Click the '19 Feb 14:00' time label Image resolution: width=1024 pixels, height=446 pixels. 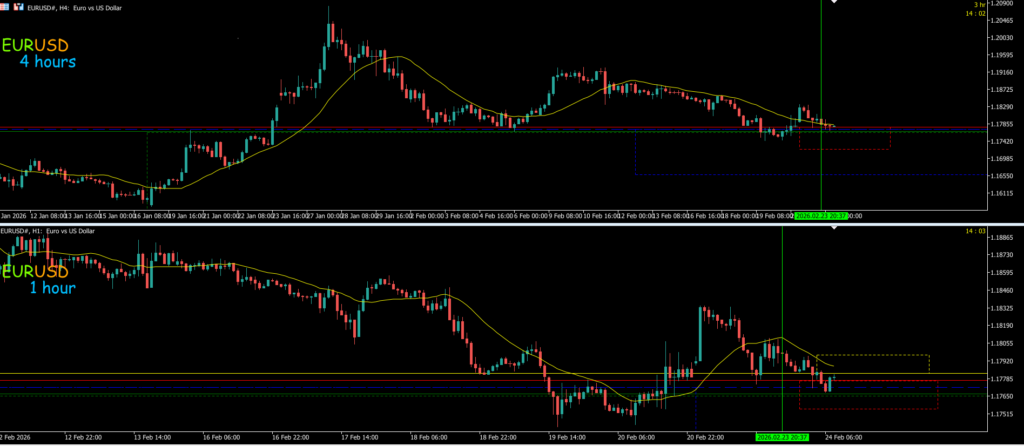(x=567, y=437)
